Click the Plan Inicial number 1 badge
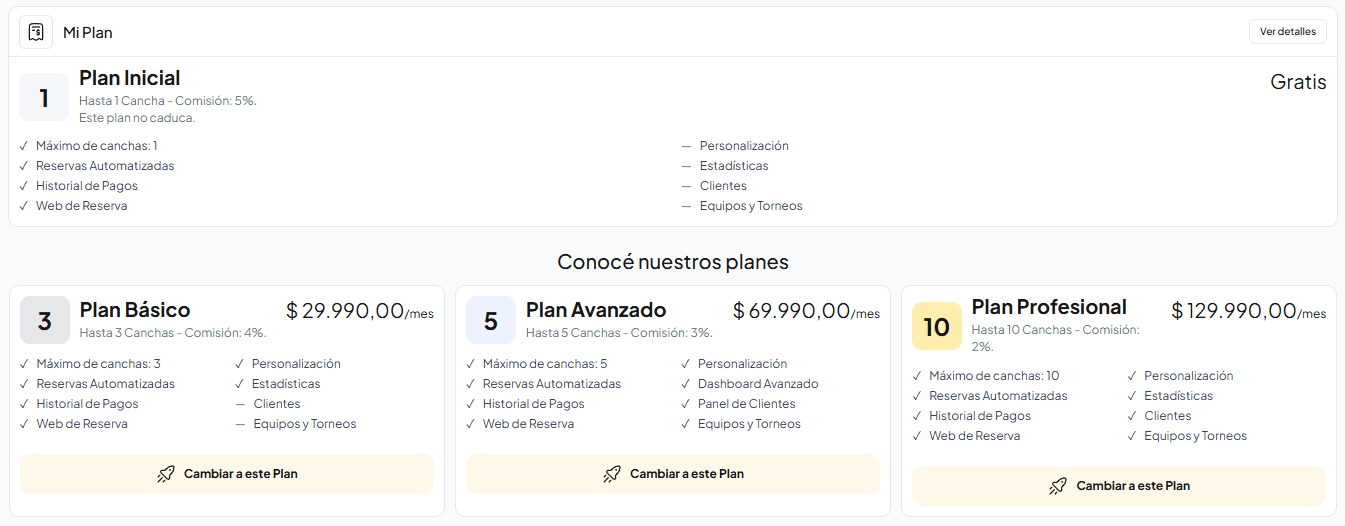Viewport: 1345px width, 526px height. point(44,97)
